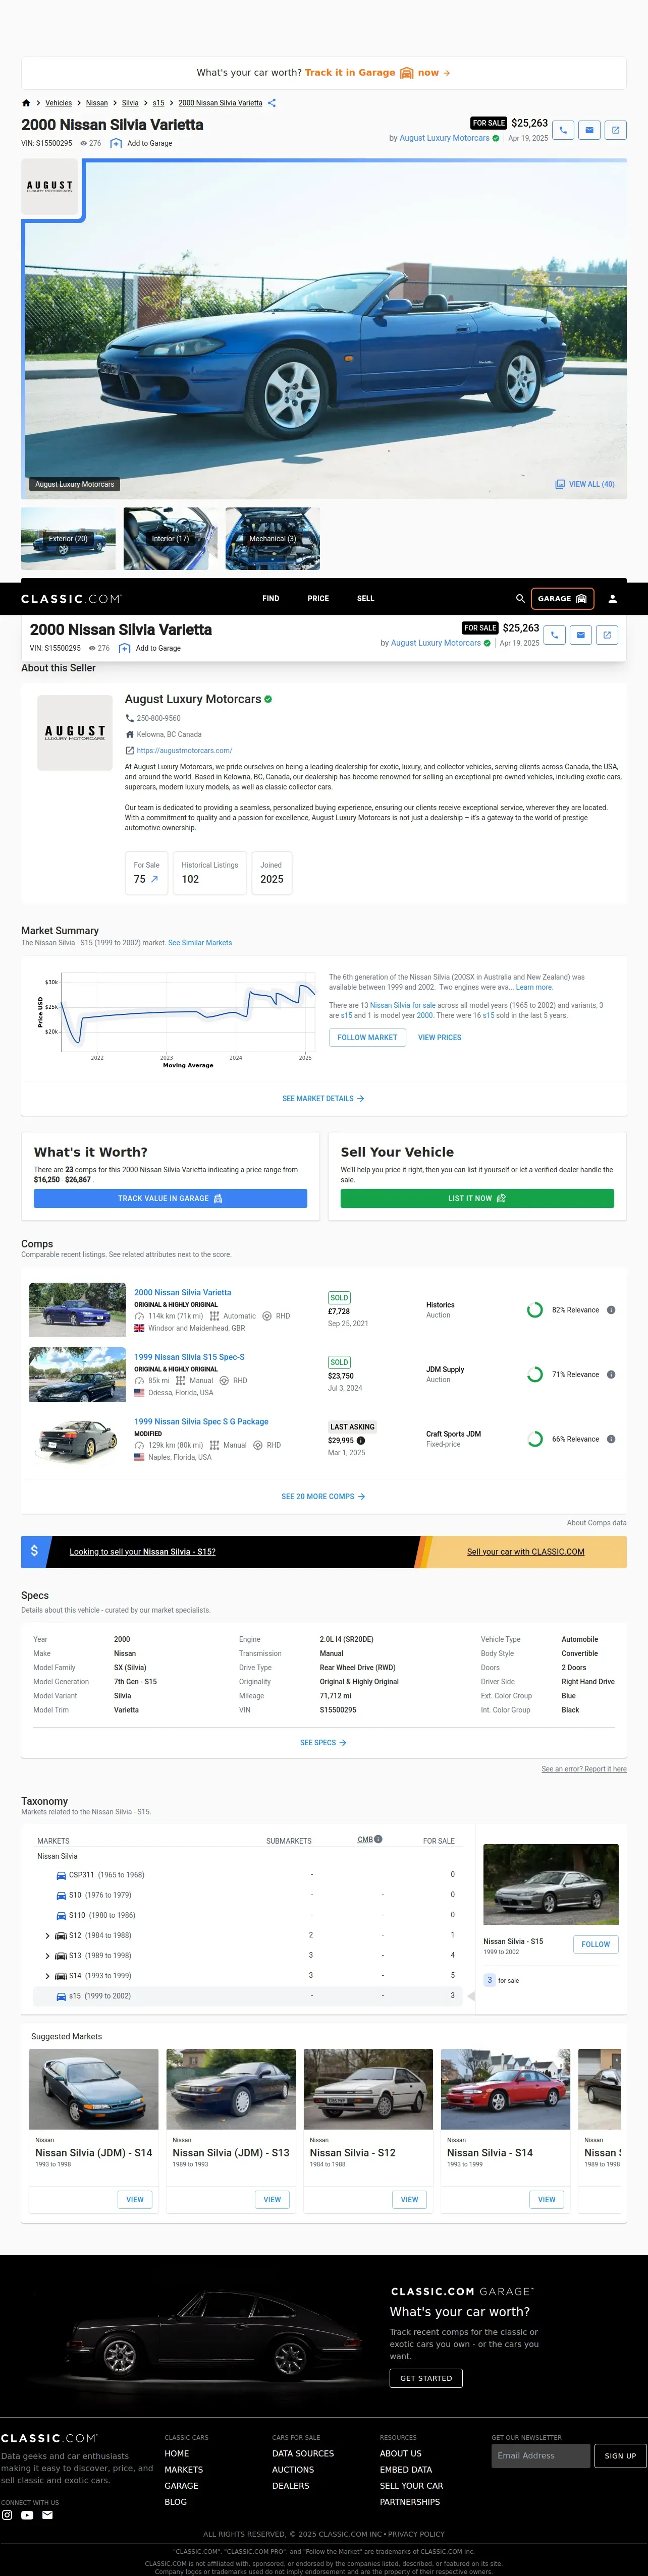This screenshot has height=2576, width=648.
Task: Open Exterior (20) photo thumbnail
Action: click(69, 538)
